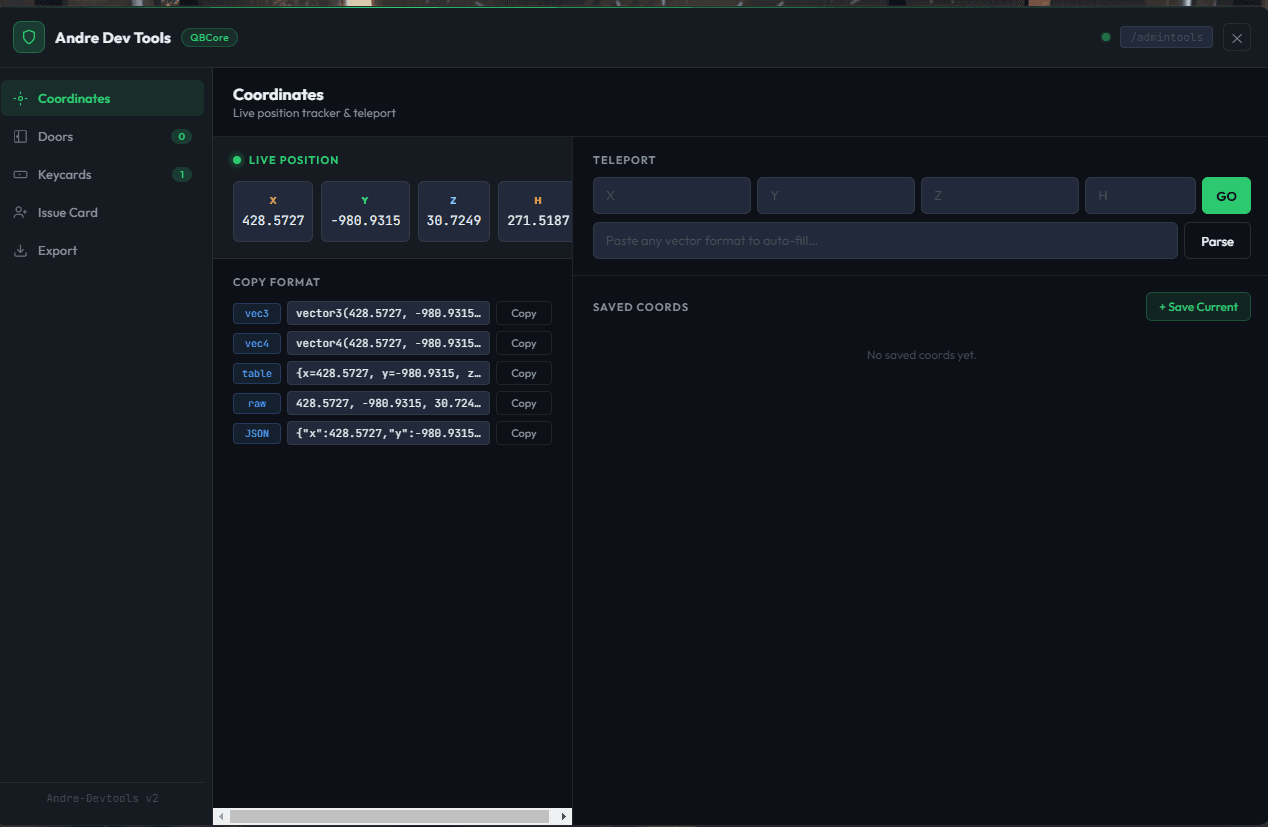1268x827 pixels.
Task: Click the scrollbar right arrow
Action: point(564,816)
